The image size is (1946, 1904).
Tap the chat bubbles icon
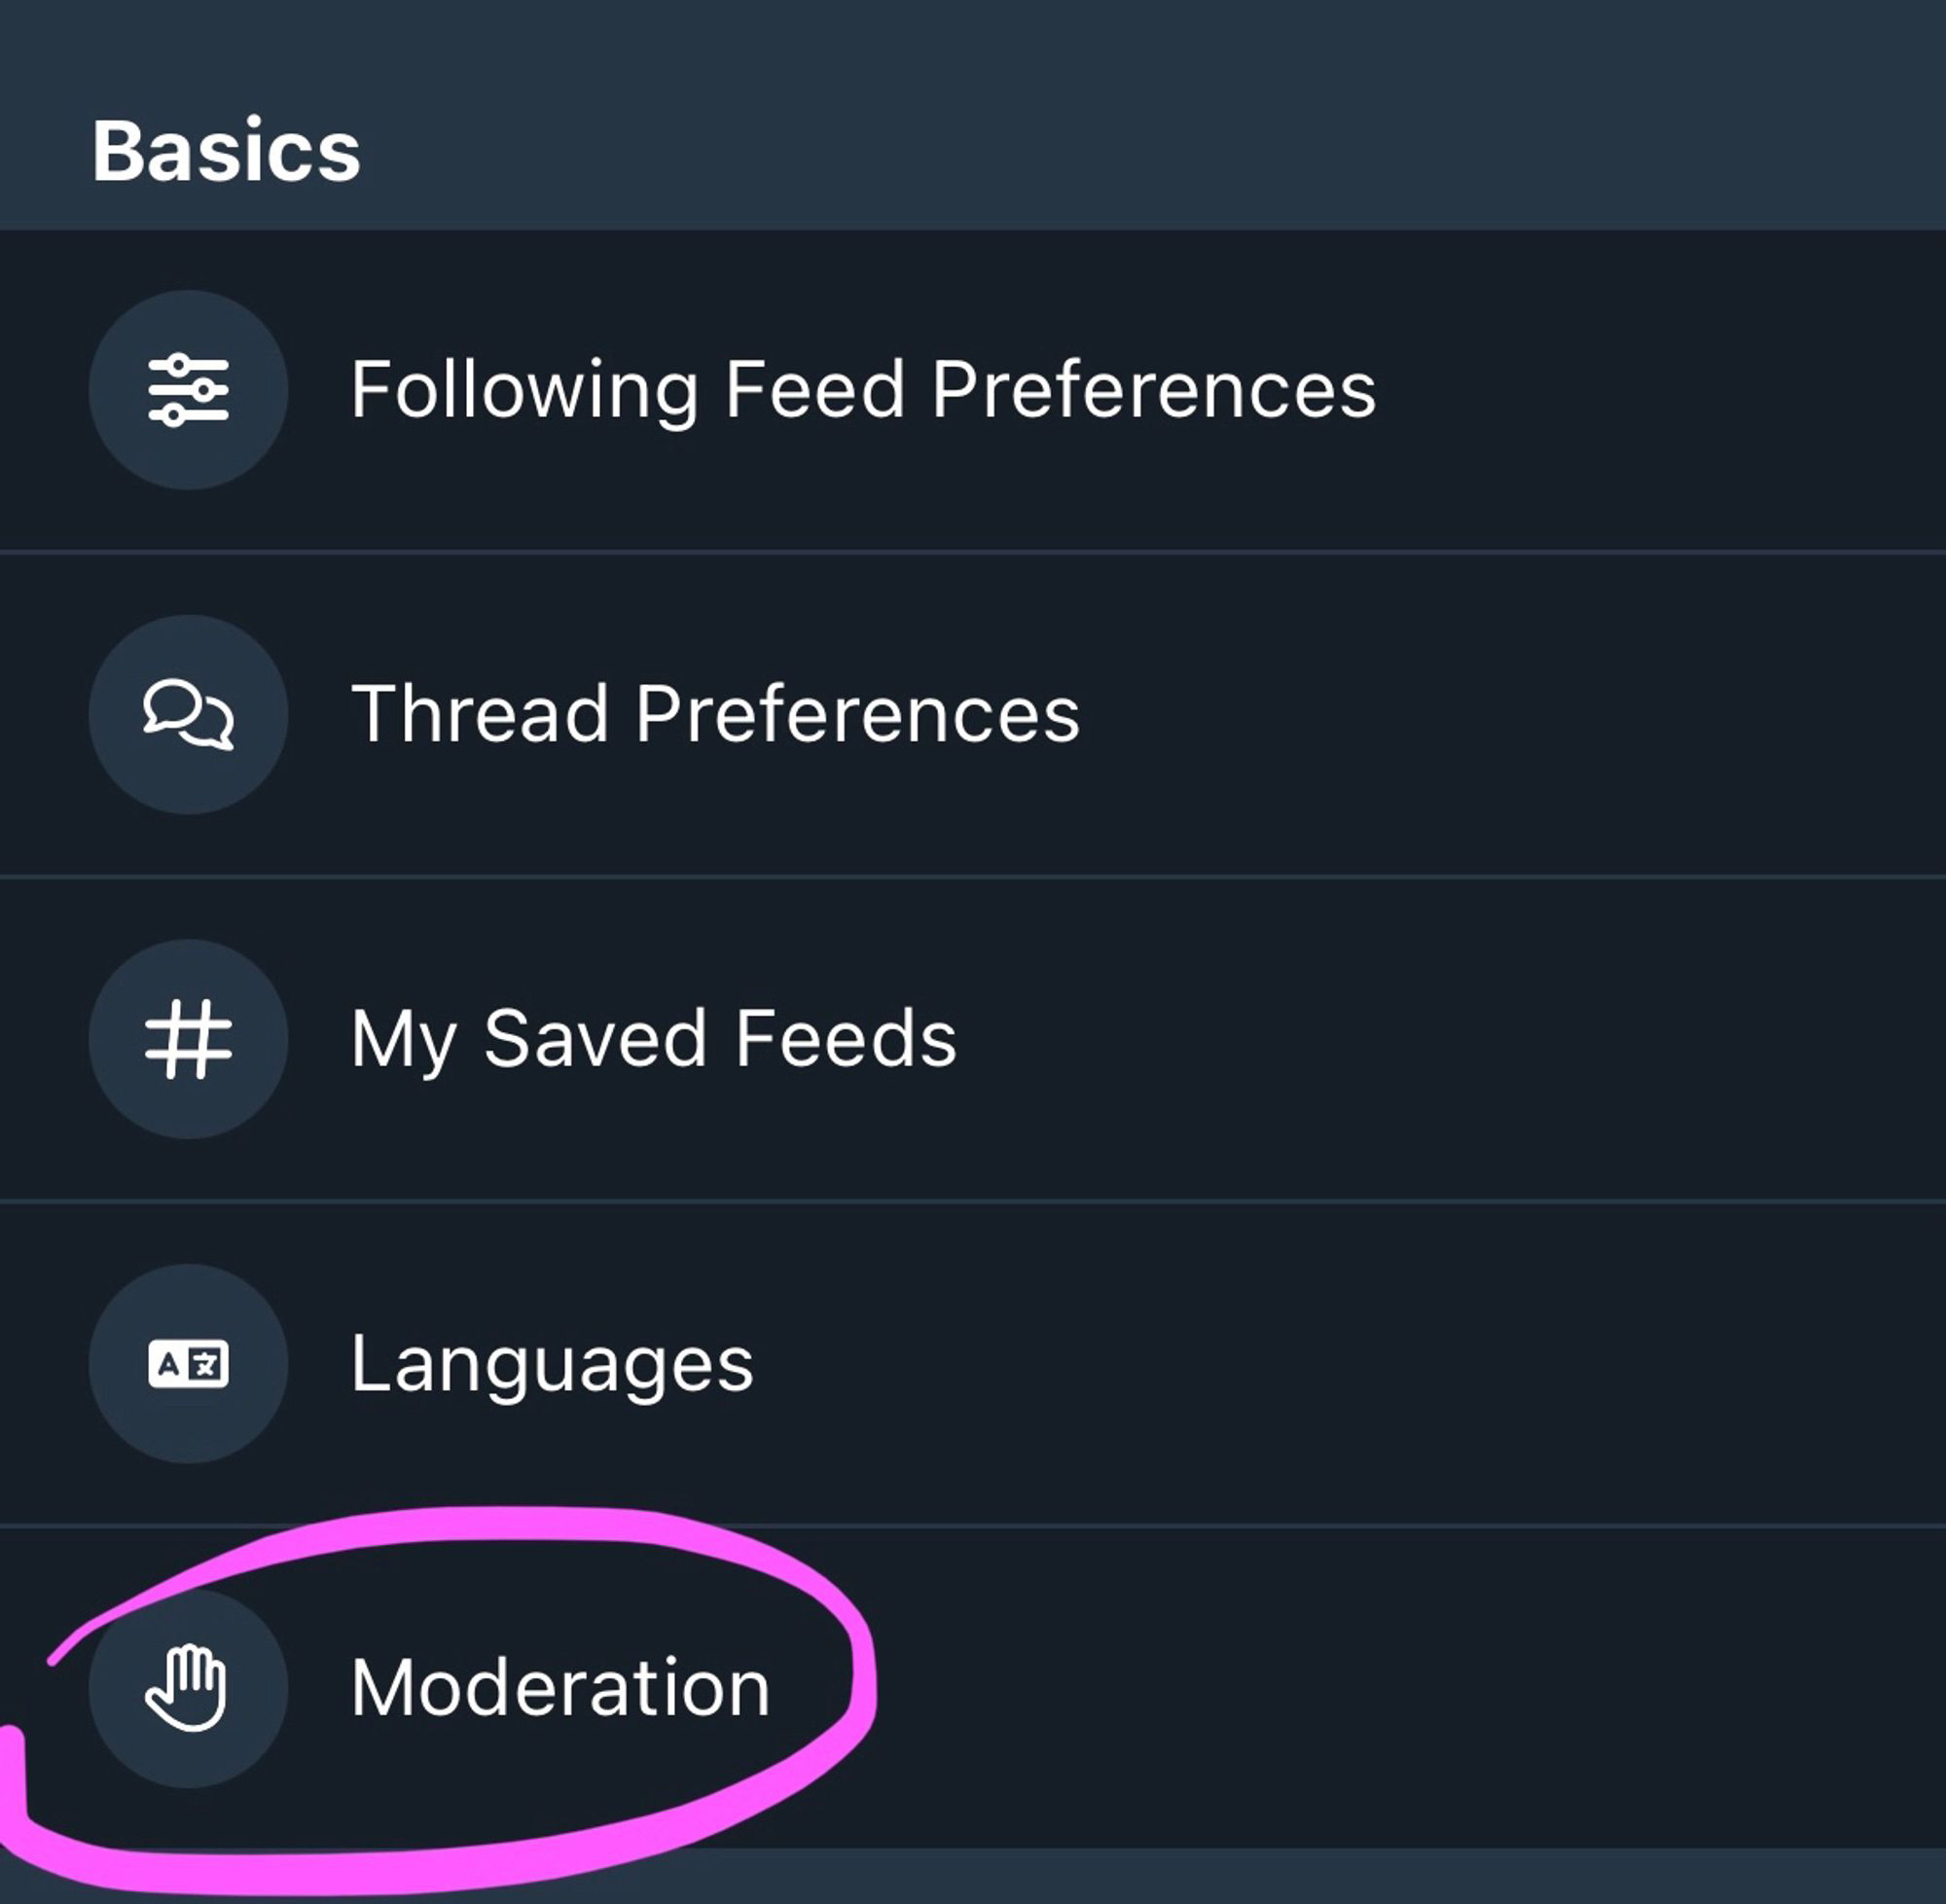(x=188, y=714)
